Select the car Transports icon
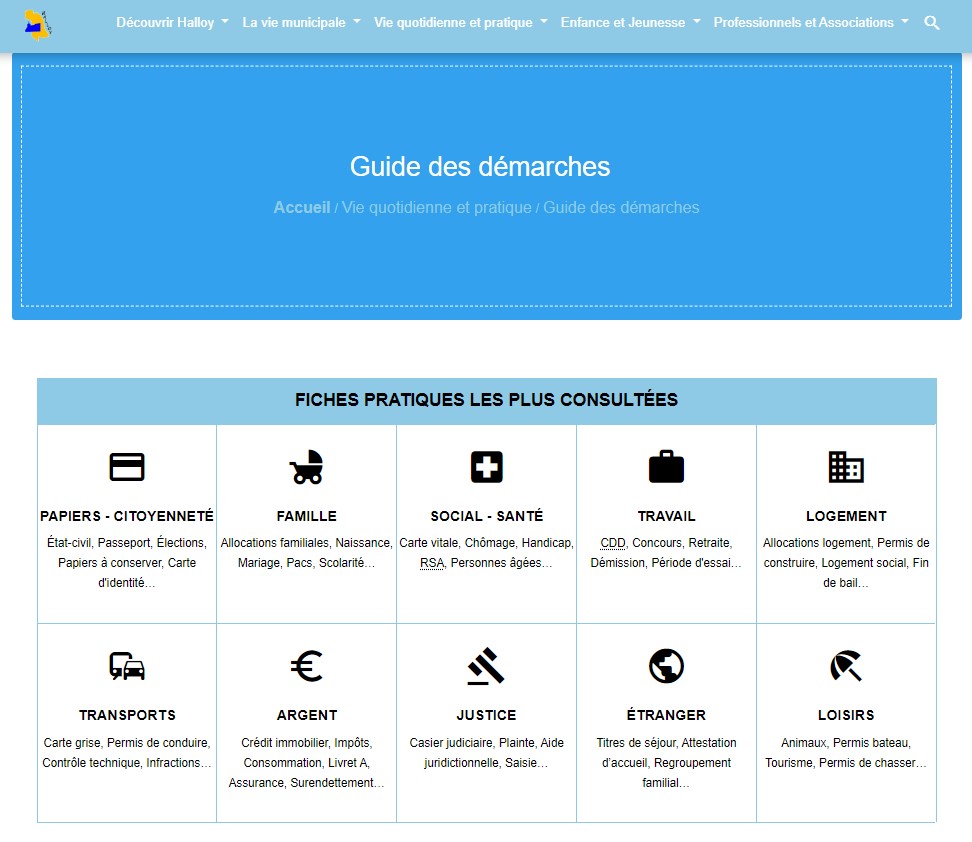The image size is (972, 842). click(127, 666)
